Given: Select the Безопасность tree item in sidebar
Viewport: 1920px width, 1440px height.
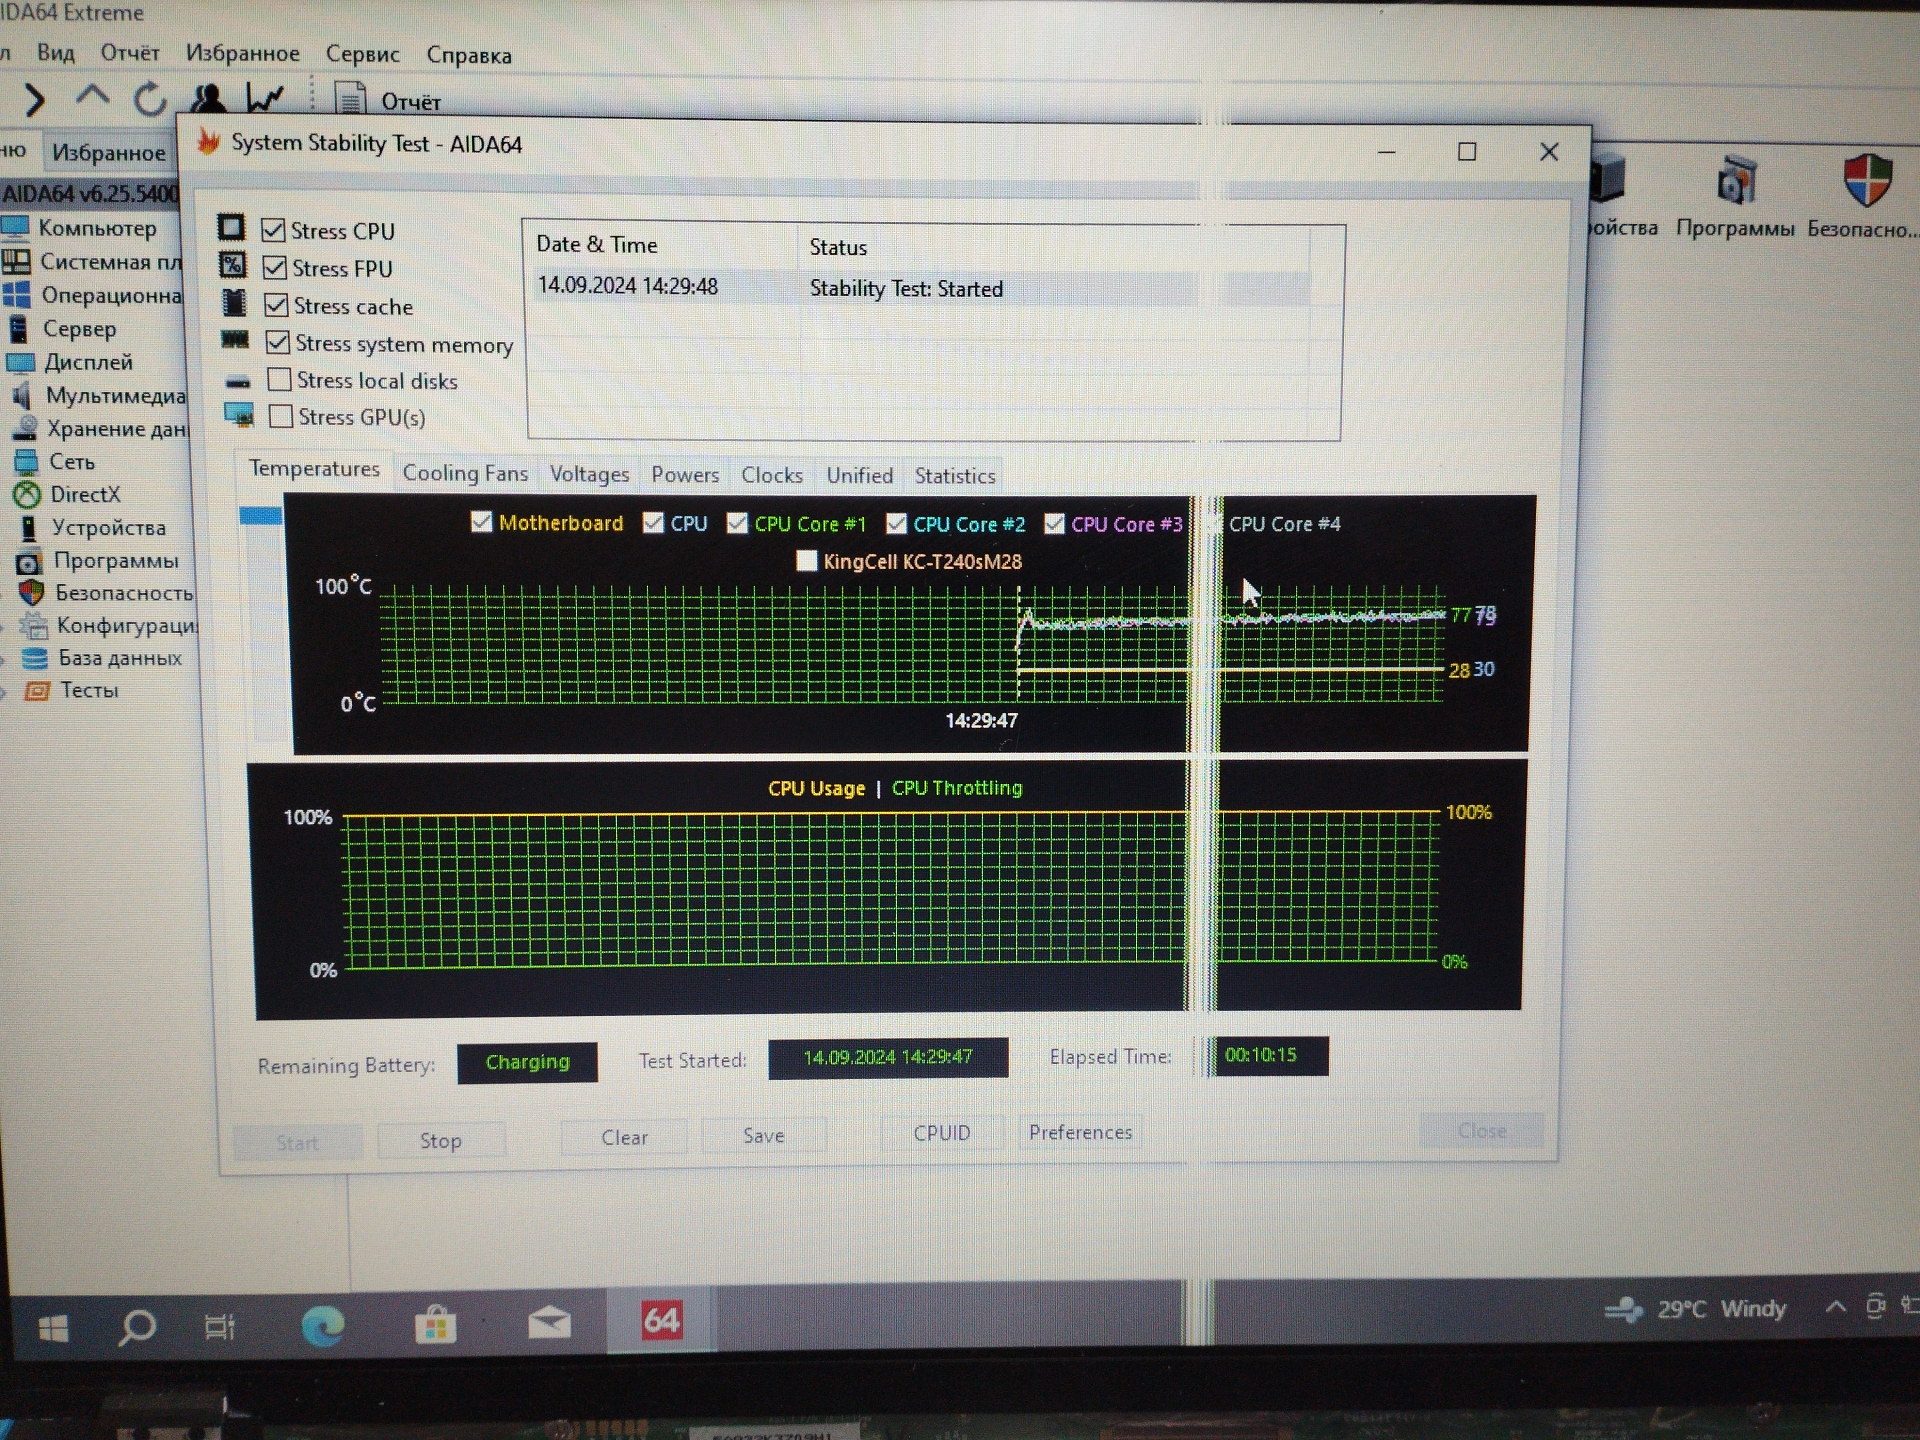Looking at the screenshot, I should coord(106,592).
